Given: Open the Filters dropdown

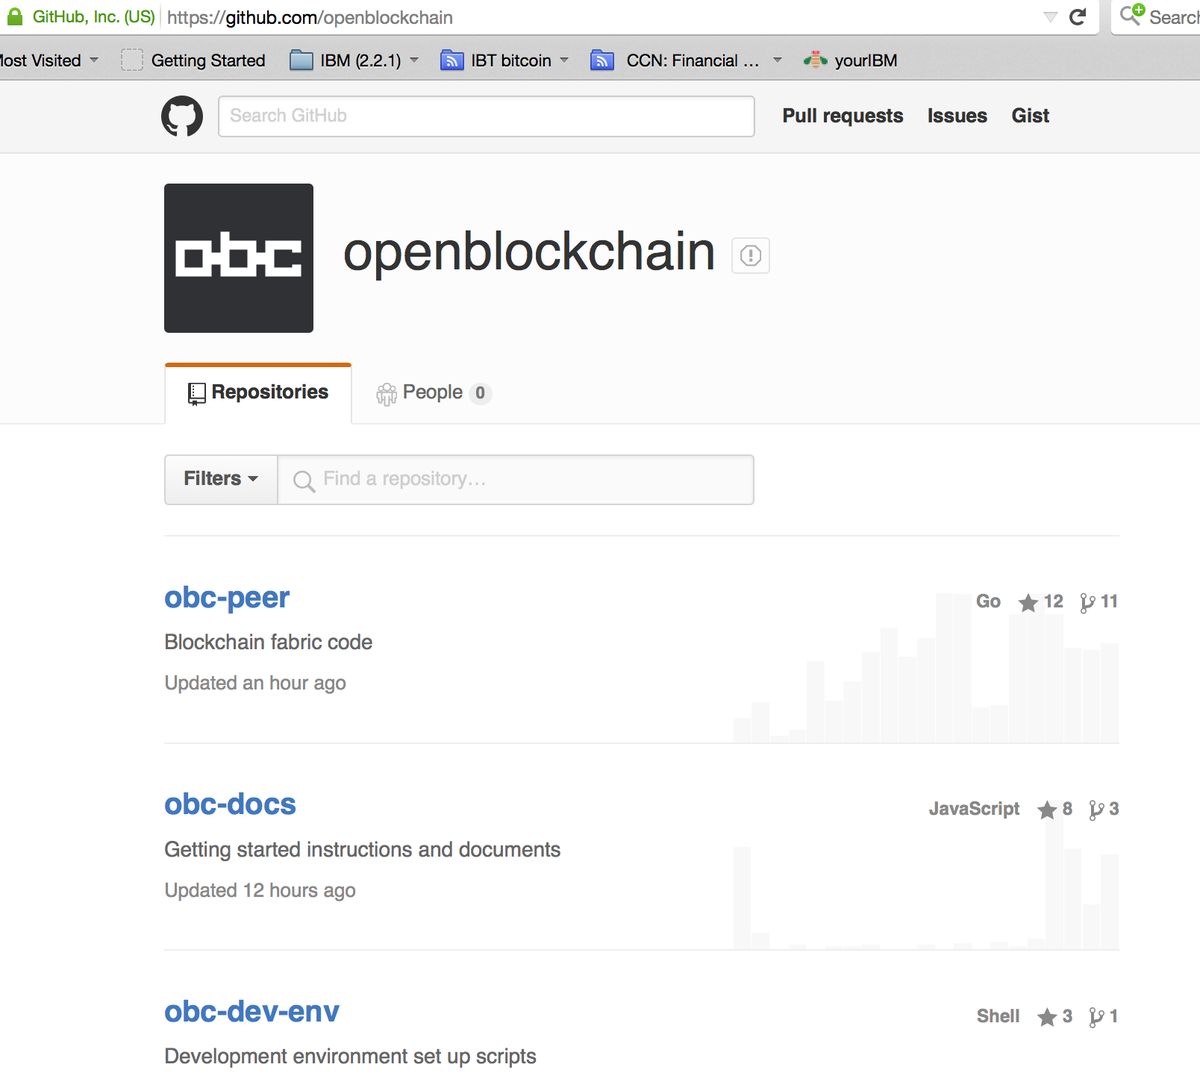Looking at the screenshot, I should (x=221, y=479).
